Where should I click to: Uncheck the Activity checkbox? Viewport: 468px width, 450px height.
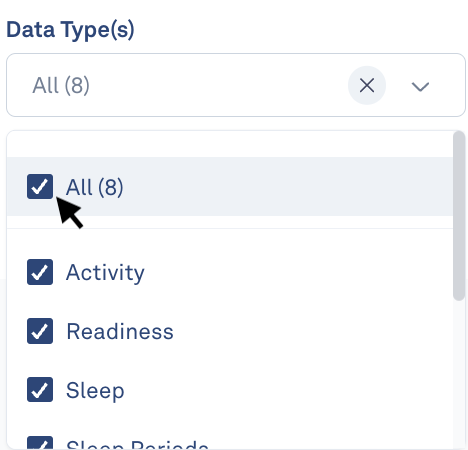[x=40, y=272]
